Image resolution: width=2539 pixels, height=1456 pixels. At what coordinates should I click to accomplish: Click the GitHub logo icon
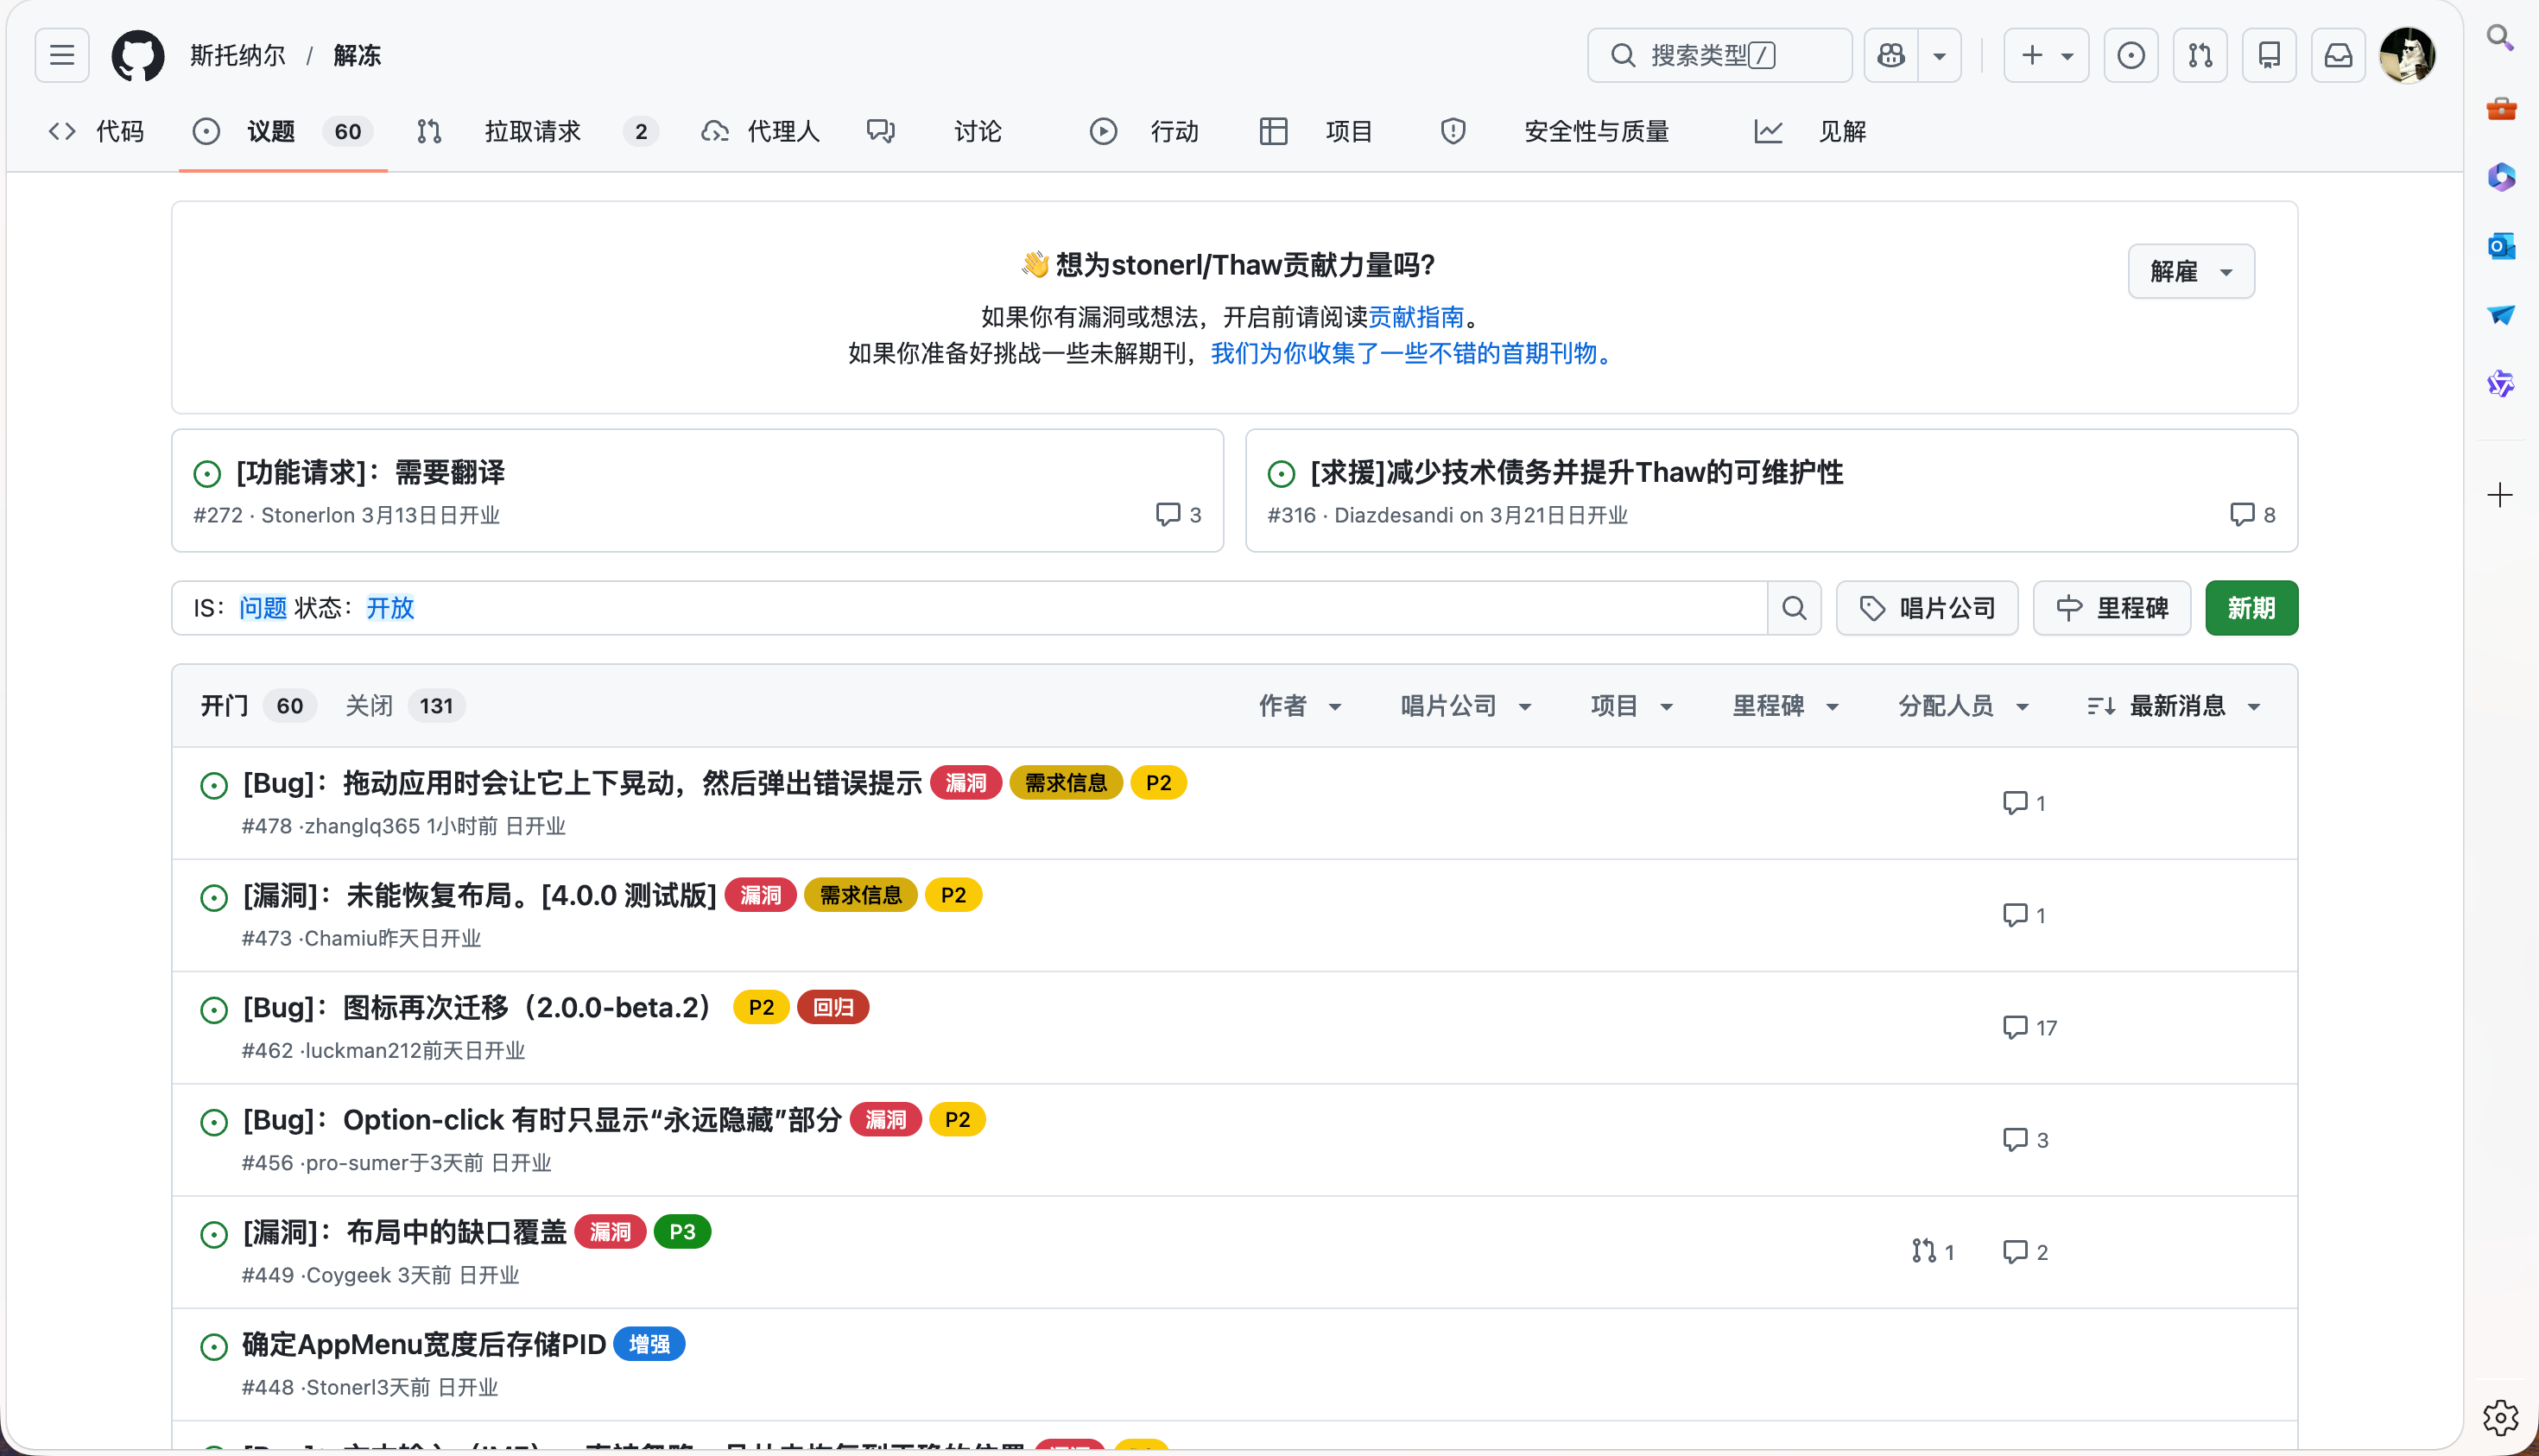tap(137, 55)
